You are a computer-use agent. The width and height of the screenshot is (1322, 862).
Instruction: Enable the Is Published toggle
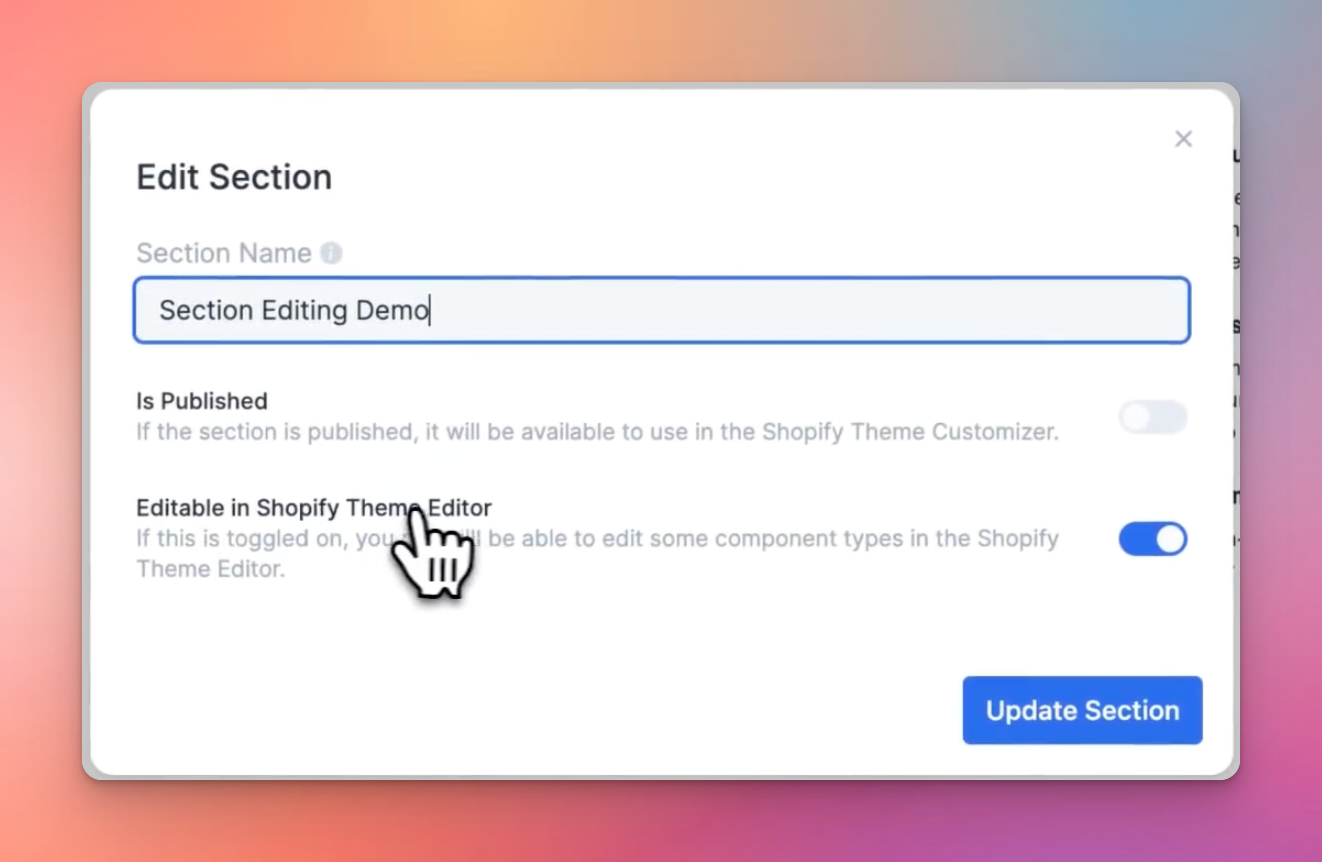tap(1153, 417)
